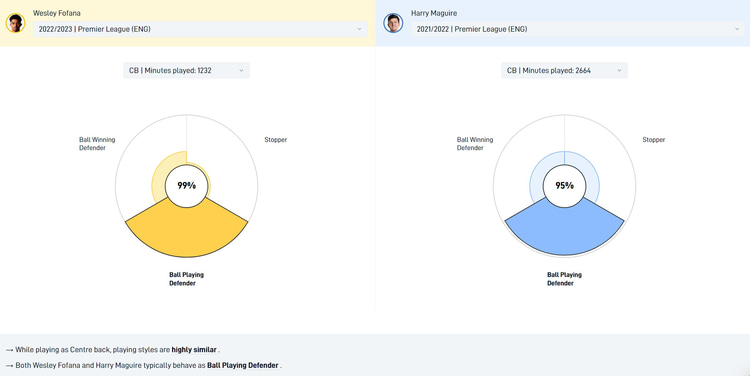The image size is (750, 376).
Task: Click the 'highly similar' summary text
Action: tap(194, 350)
